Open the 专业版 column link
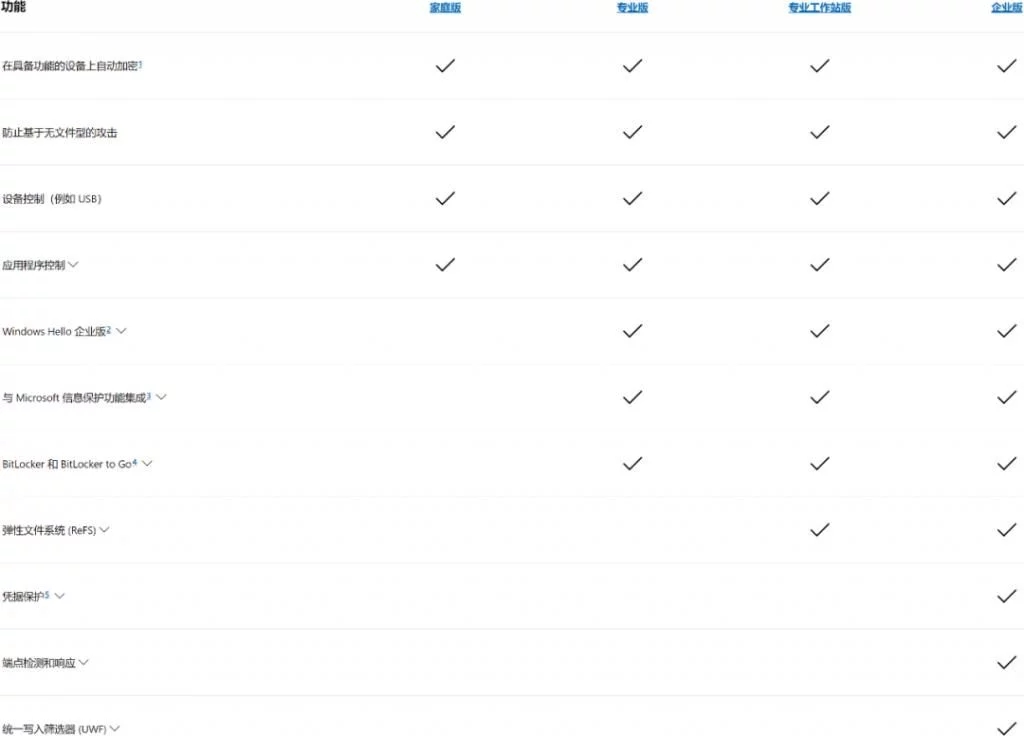 [x=632, y=8]
